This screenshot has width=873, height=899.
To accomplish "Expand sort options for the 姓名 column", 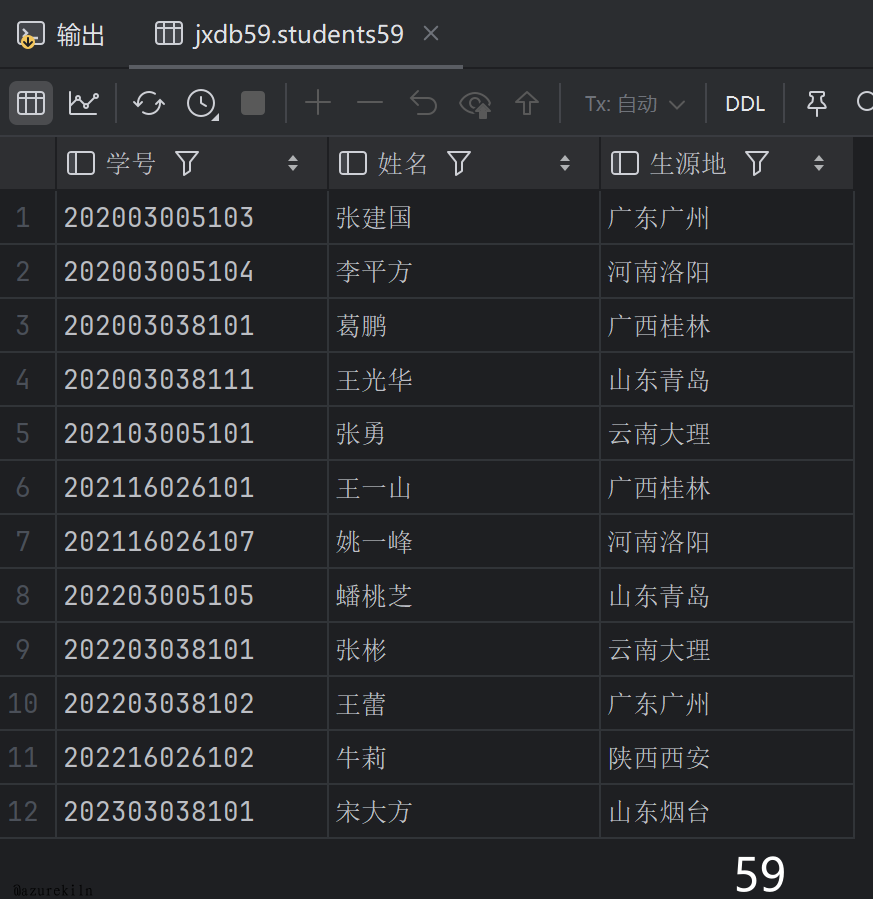I will (x=565, y=163).
